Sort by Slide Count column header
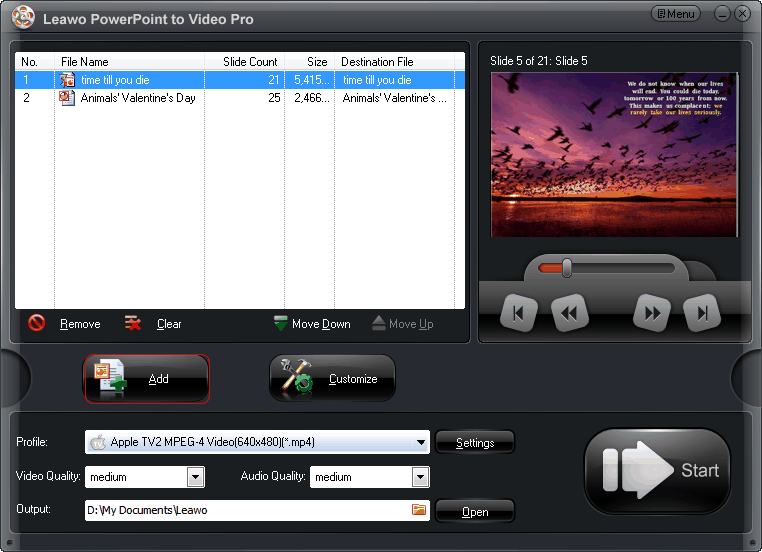This screenshot has width=762, height=552. coord(244,62)
